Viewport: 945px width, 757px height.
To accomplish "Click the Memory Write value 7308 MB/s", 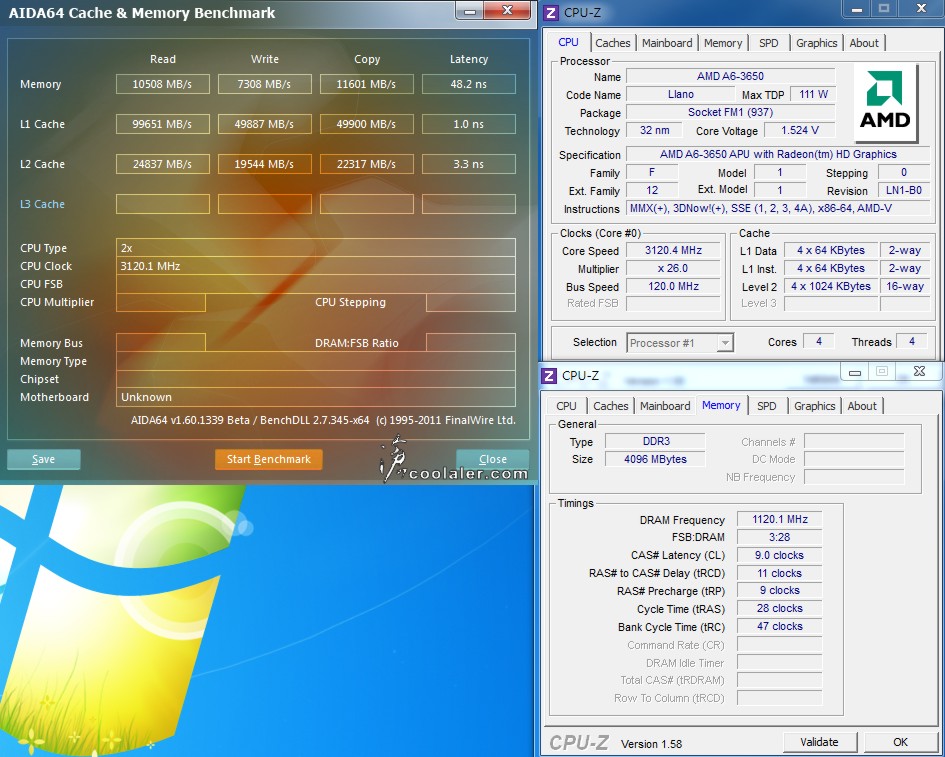I will click(x=265, y=84).
